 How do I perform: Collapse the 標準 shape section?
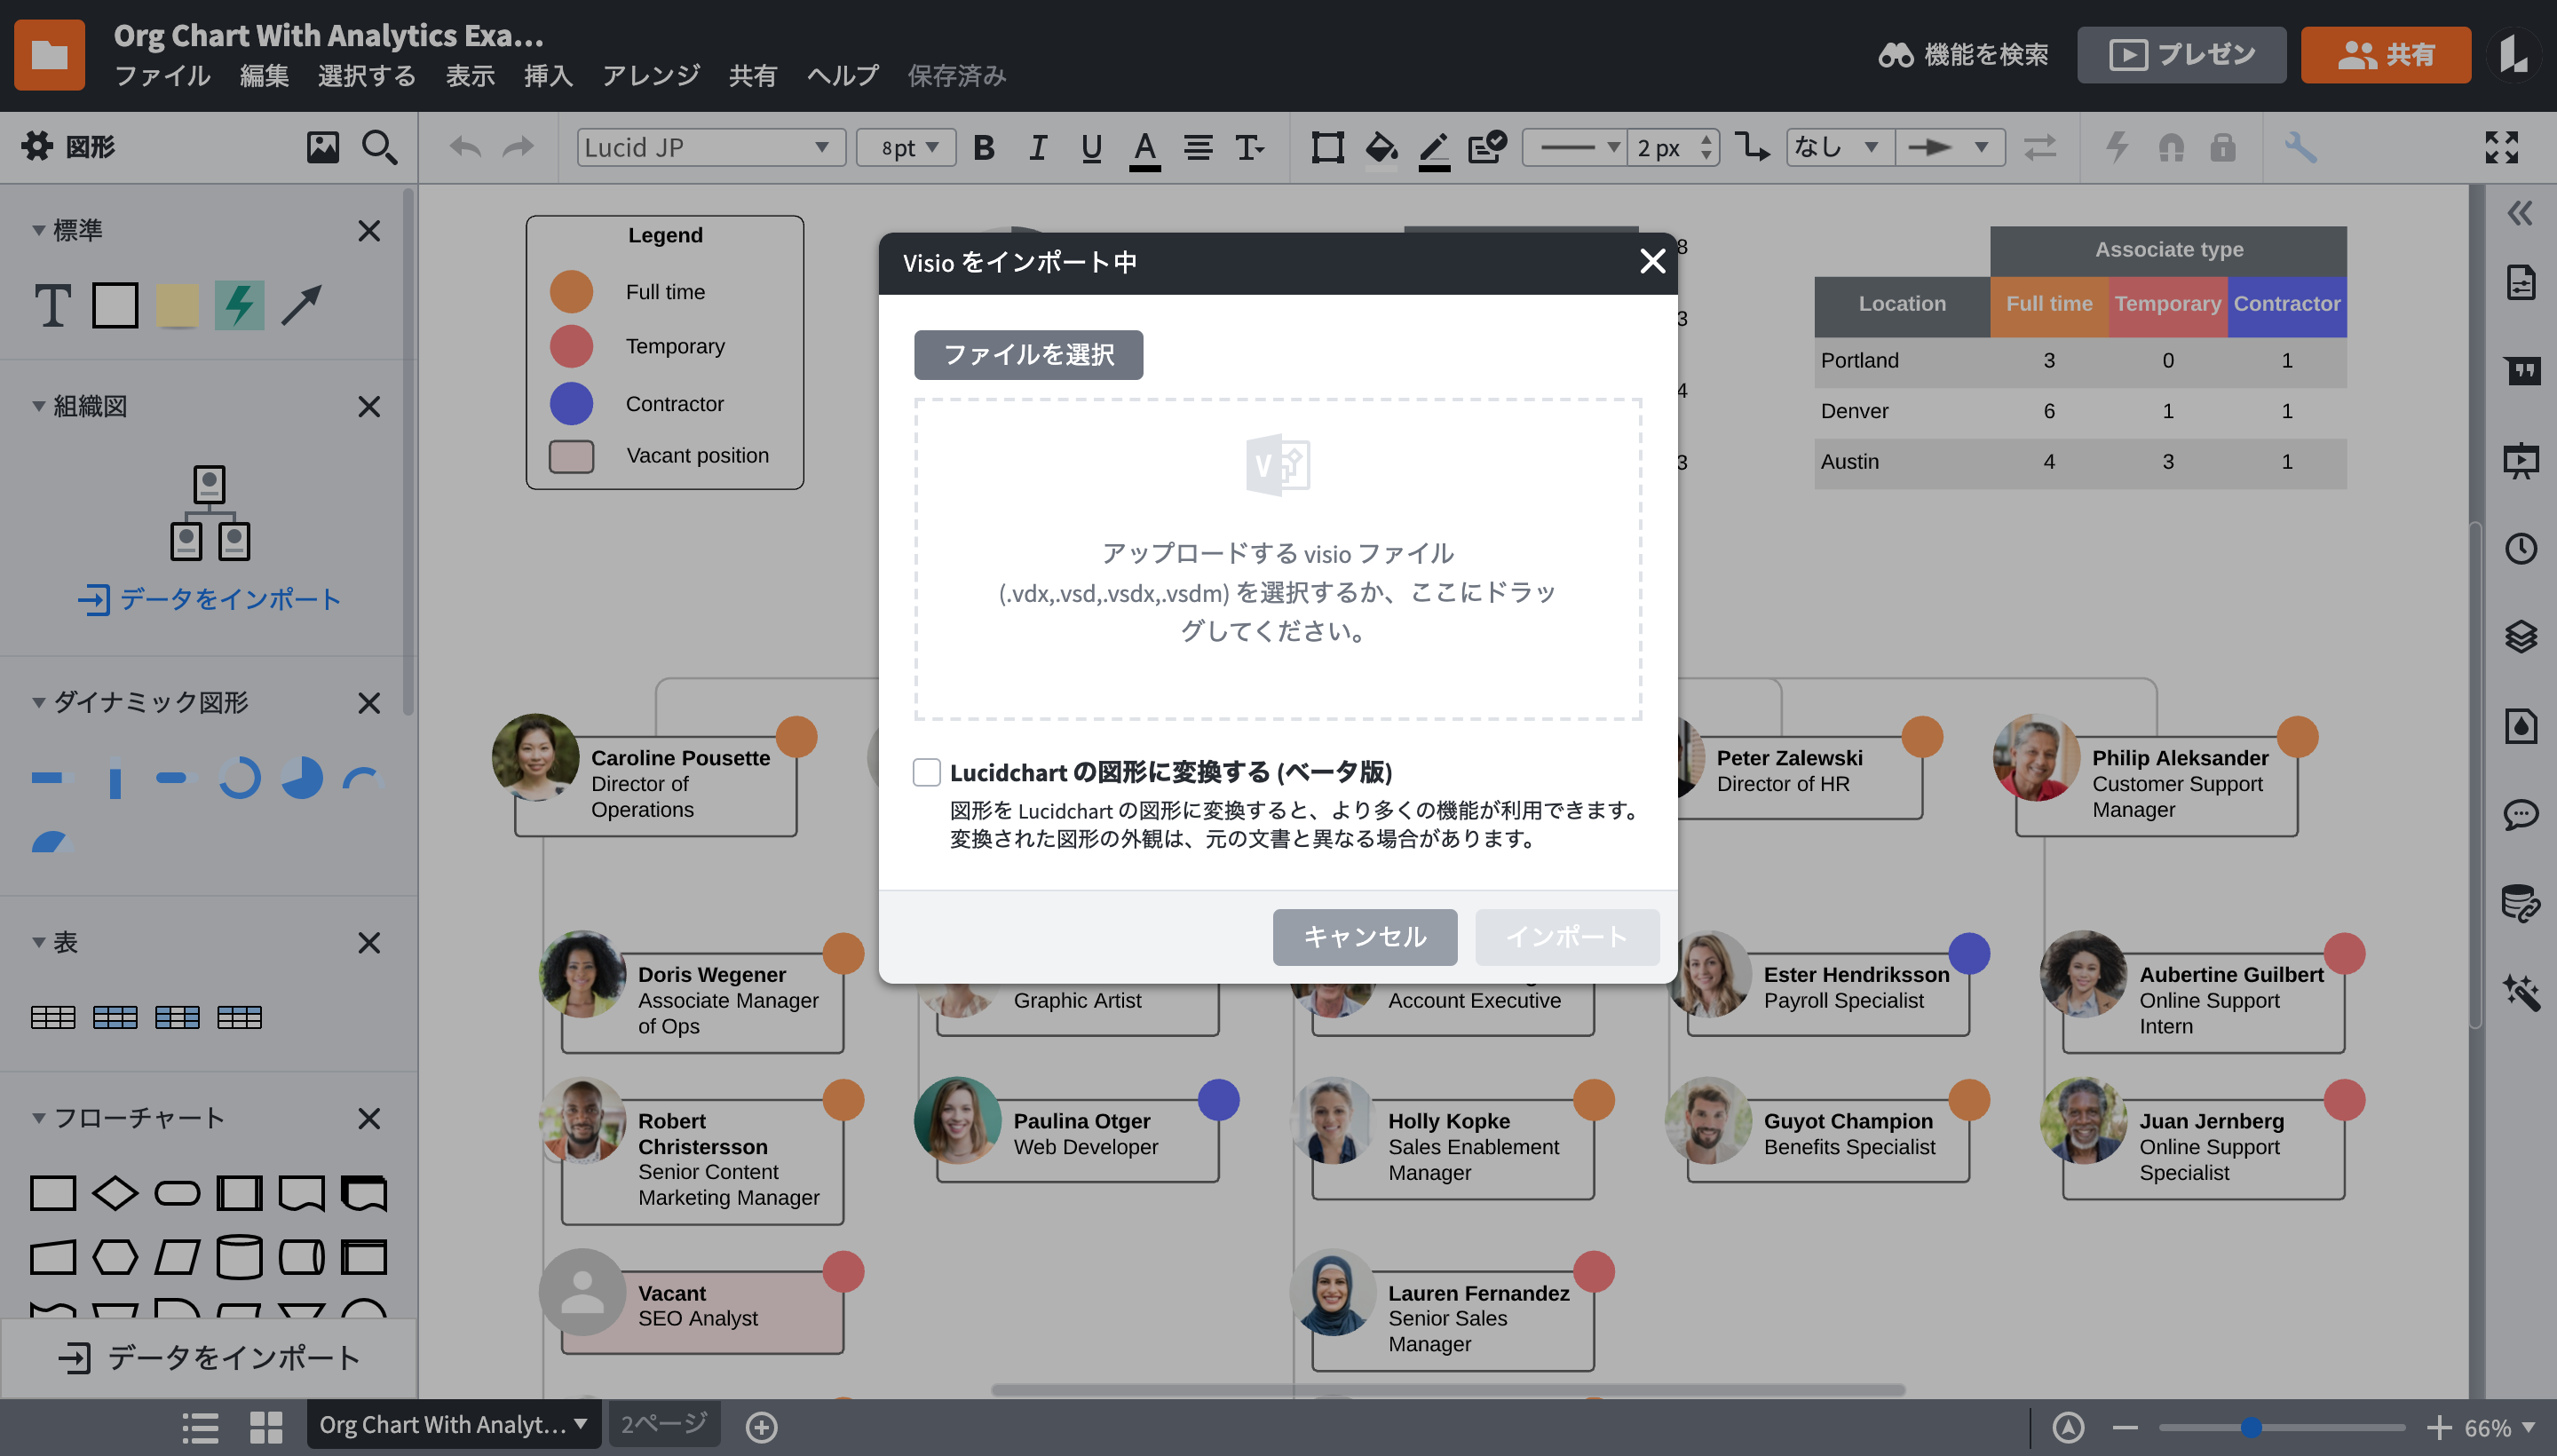(x=38, y=231)
